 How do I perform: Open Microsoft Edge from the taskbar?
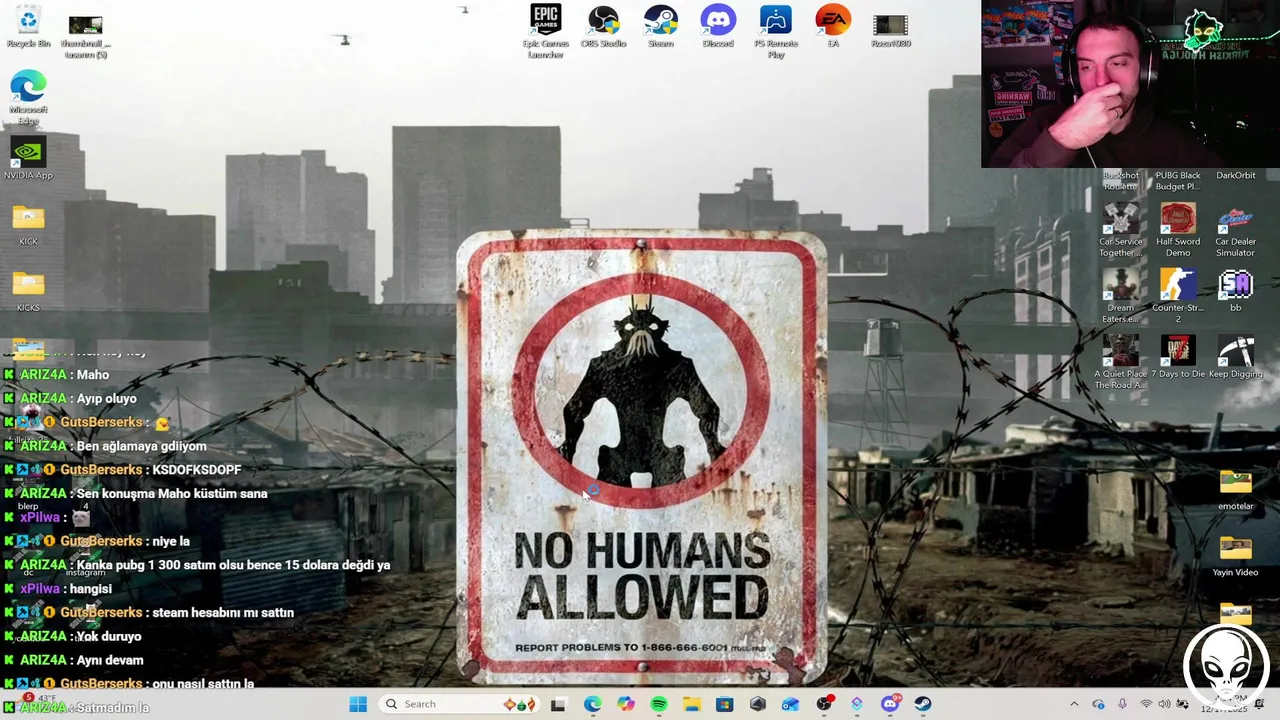[x=593, y=704]
